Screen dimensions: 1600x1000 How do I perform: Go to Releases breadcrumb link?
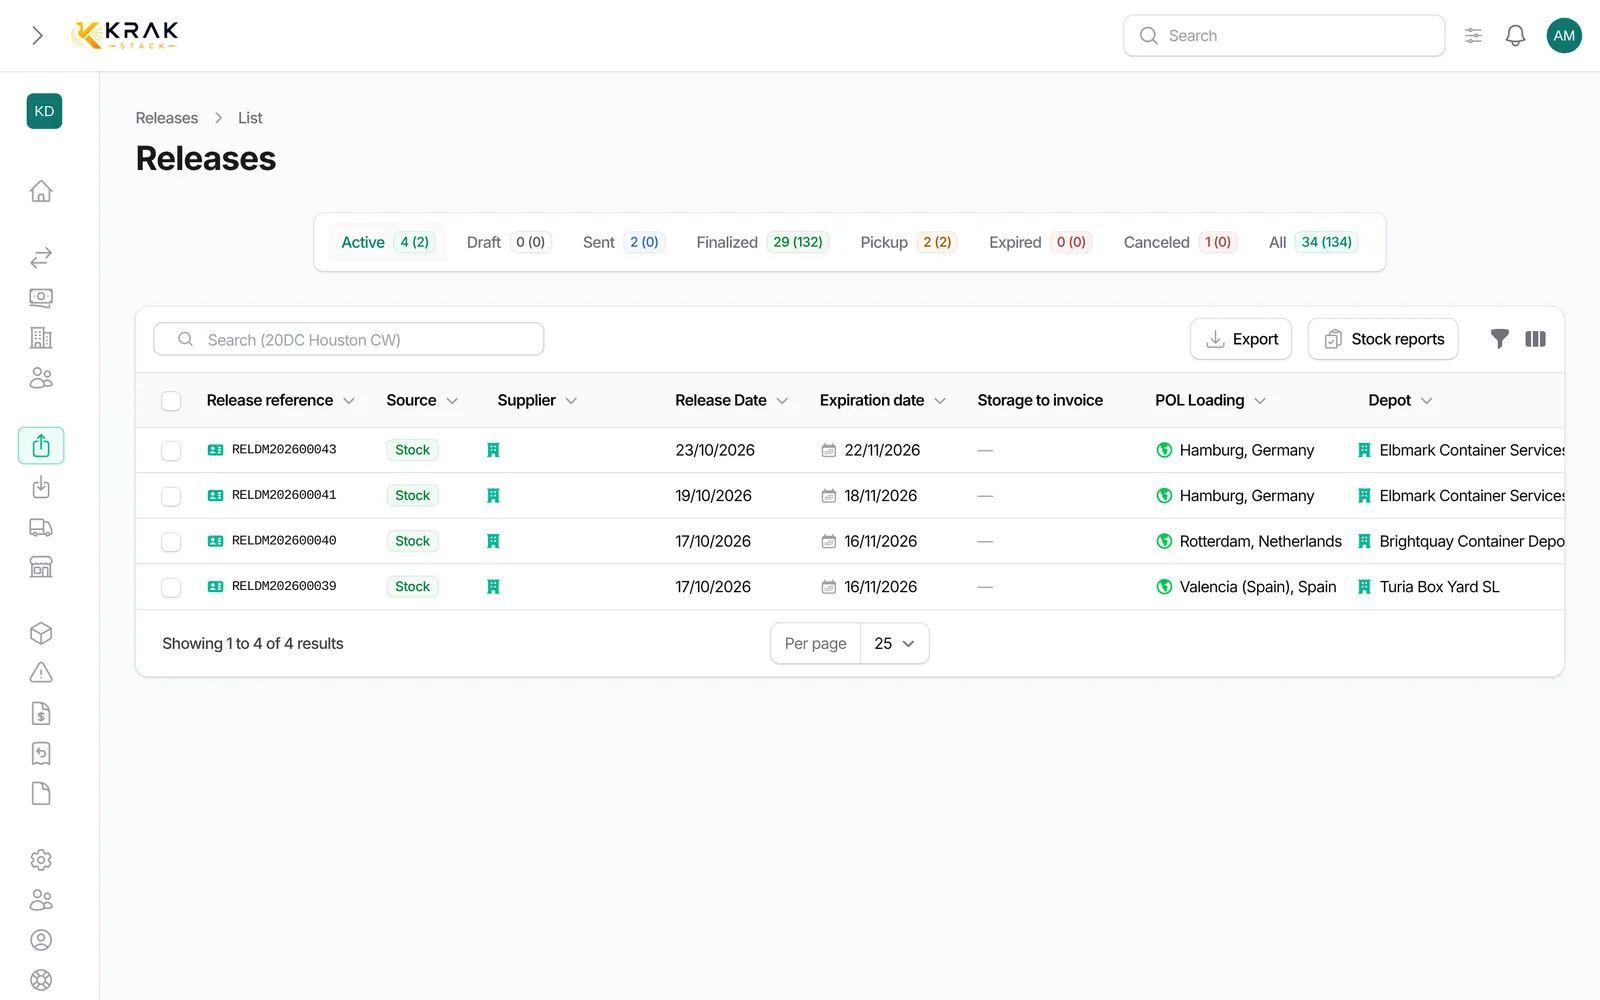click(167, 118)
